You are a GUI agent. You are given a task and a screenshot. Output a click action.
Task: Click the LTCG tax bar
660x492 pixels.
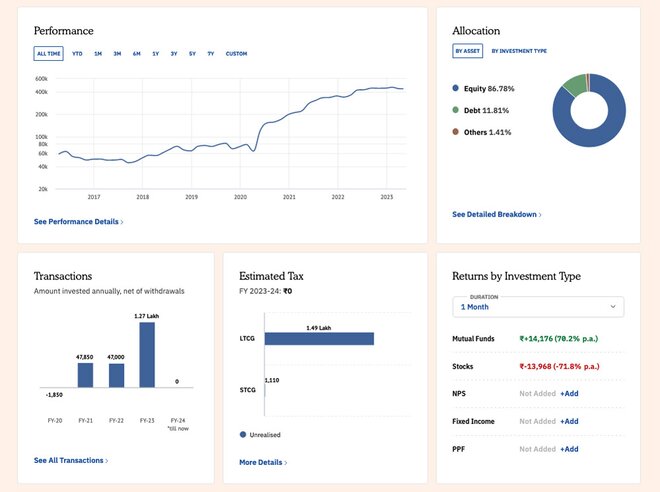click(x=319, y=339)
